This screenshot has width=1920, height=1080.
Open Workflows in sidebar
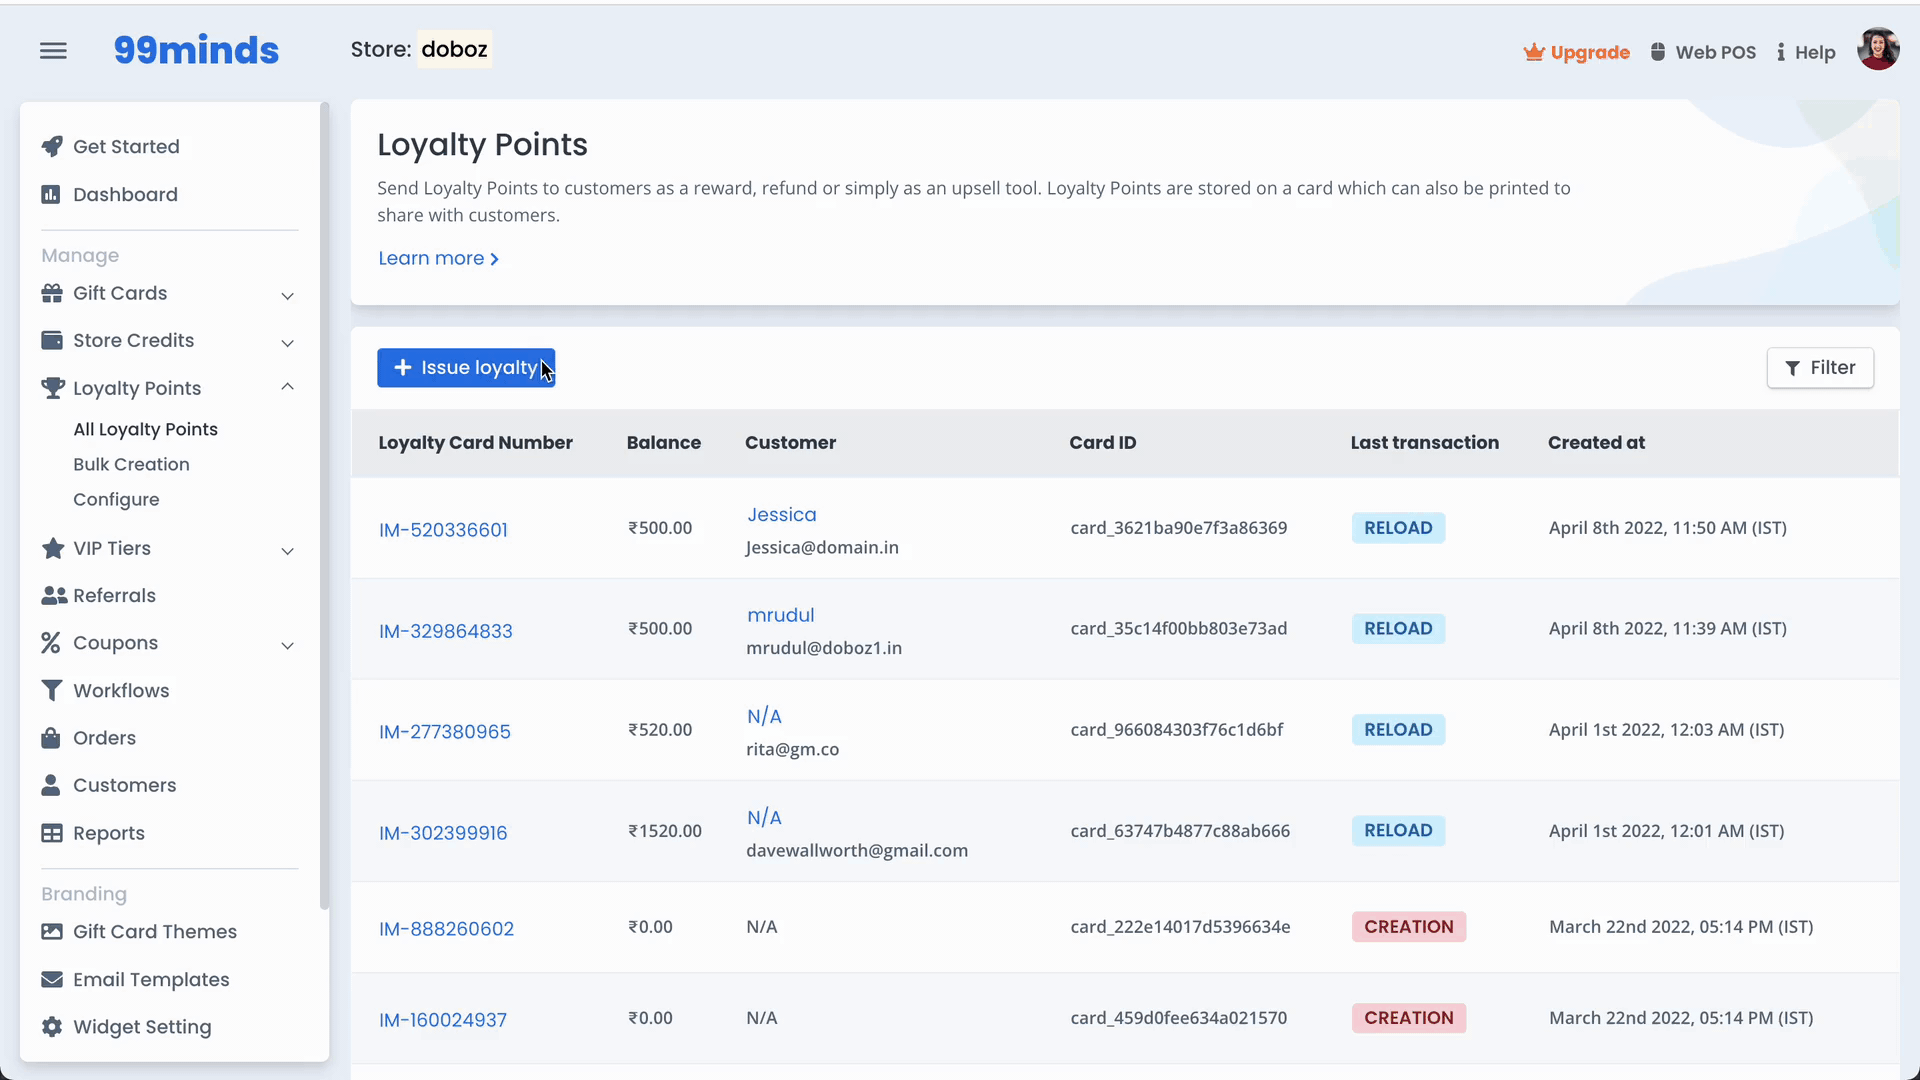[121, 690]
